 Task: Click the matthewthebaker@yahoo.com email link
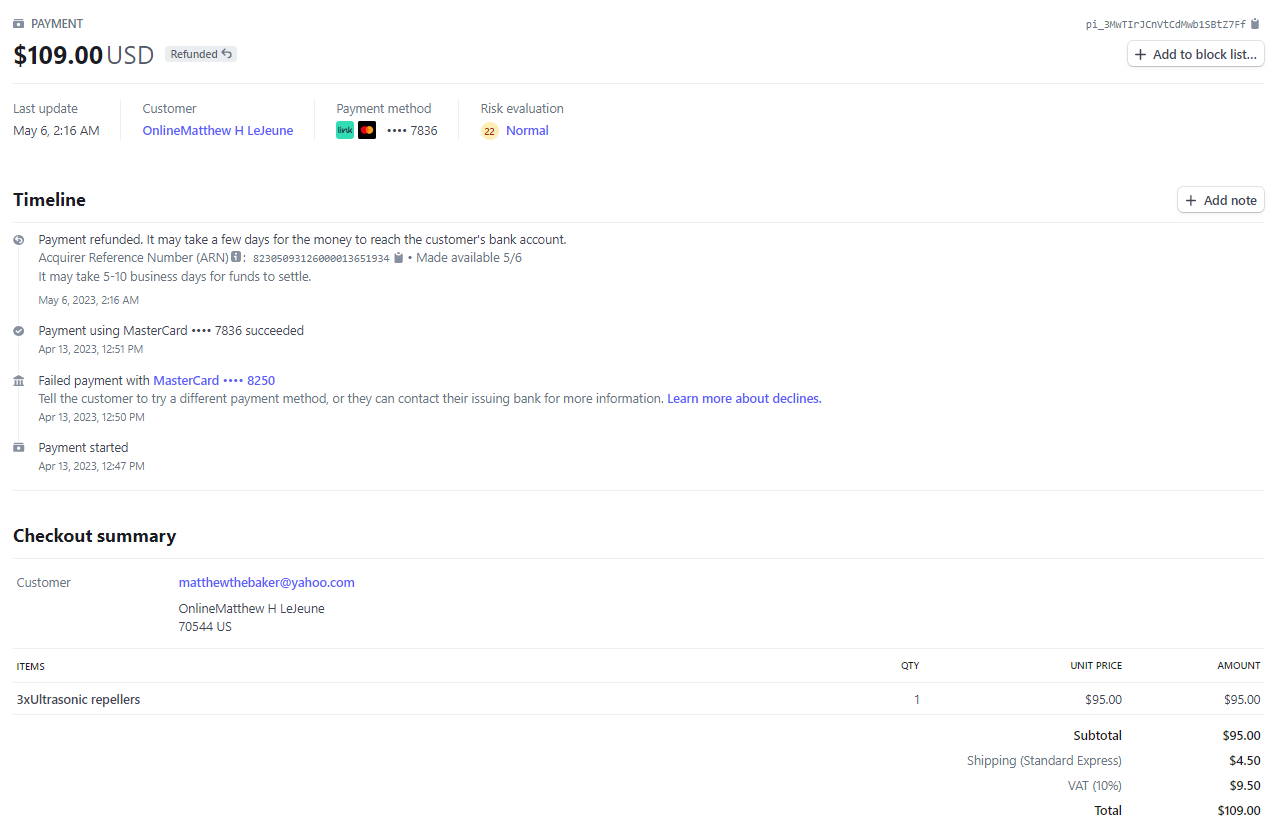[266, 583]
